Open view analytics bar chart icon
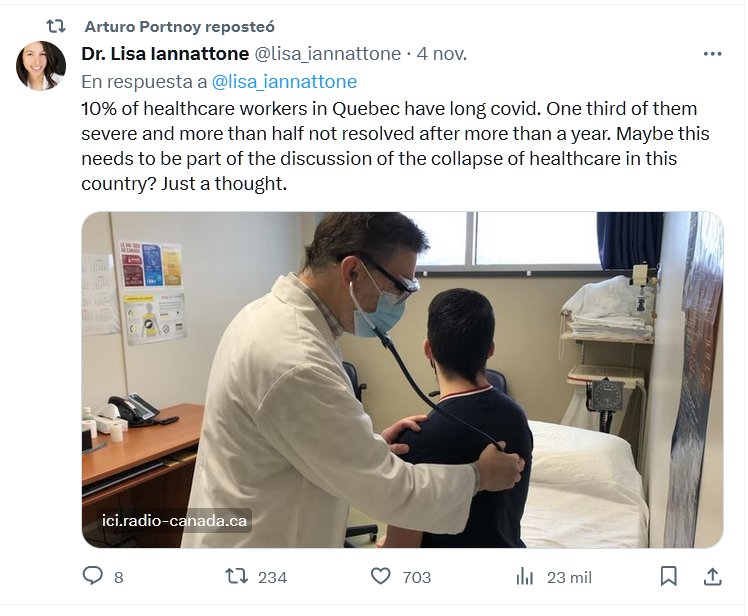748x616 pixels. 524,576
